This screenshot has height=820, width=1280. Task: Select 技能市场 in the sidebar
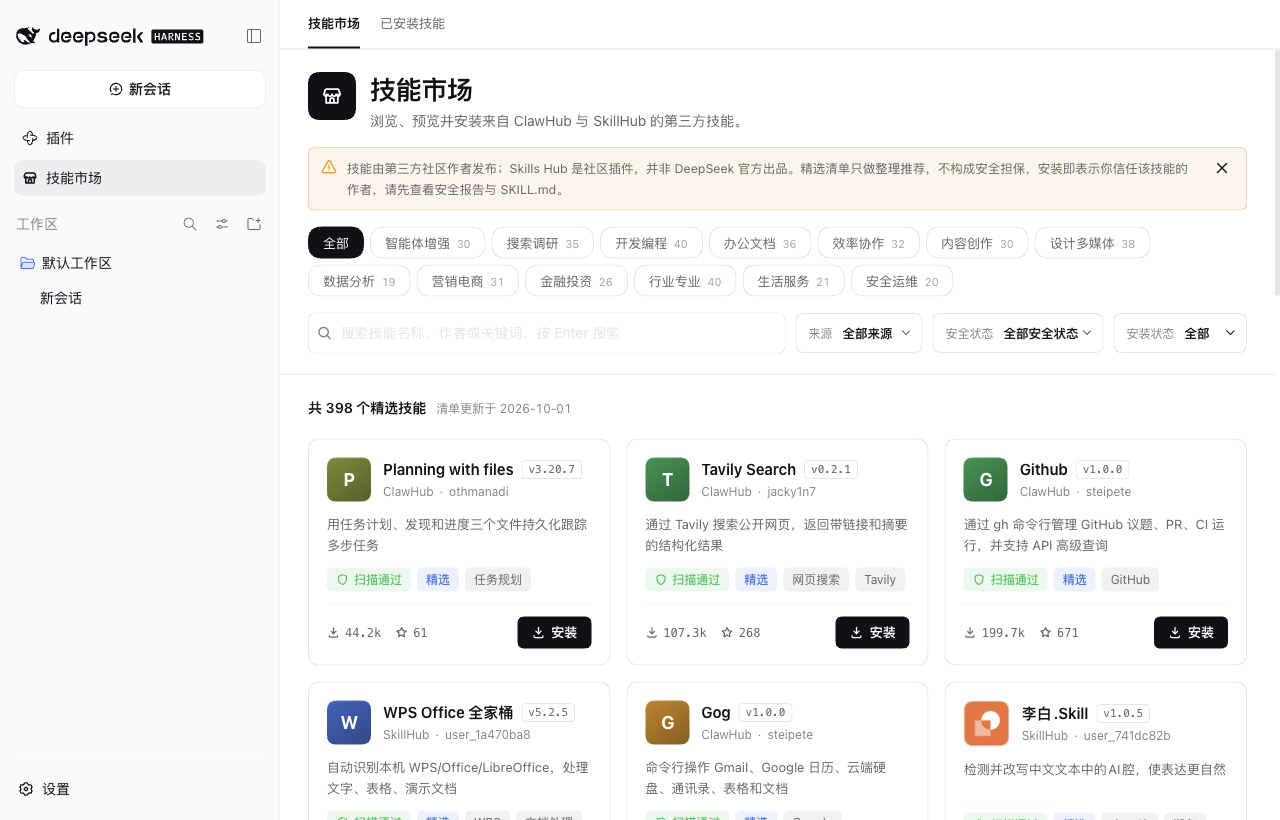pos(140,178)
